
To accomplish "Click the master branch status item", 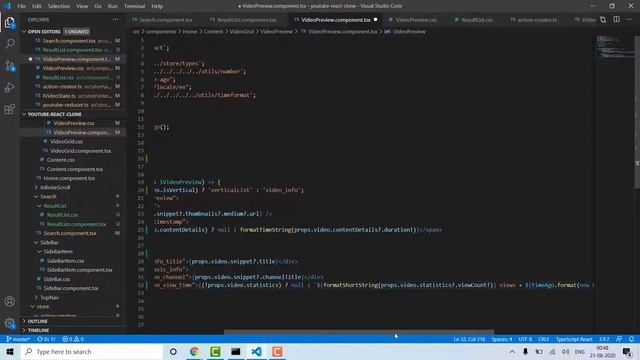I will [x=18, y=339].
